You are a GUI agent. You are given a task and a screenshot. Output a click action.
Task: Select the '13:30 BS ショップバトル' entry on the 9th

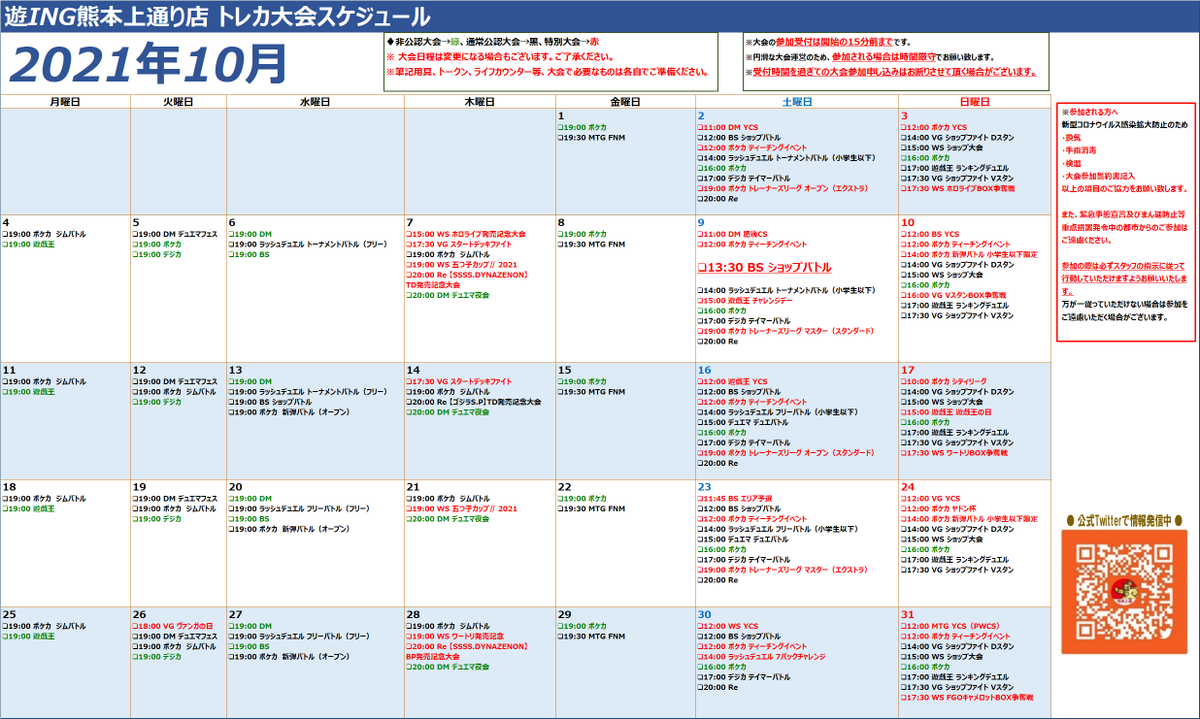pyautogui.click(x=765, y=268)
